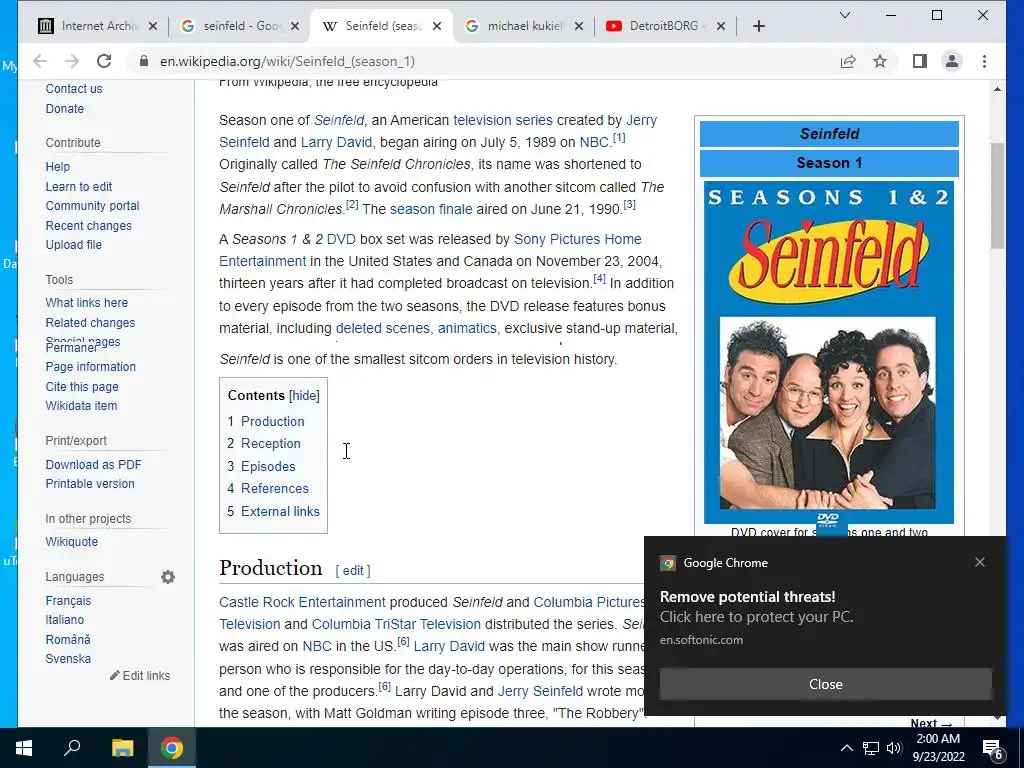Viewport: 1024px width, 768px height.
Task: Open the Upload file link
Action: click(x=74, y=245)
